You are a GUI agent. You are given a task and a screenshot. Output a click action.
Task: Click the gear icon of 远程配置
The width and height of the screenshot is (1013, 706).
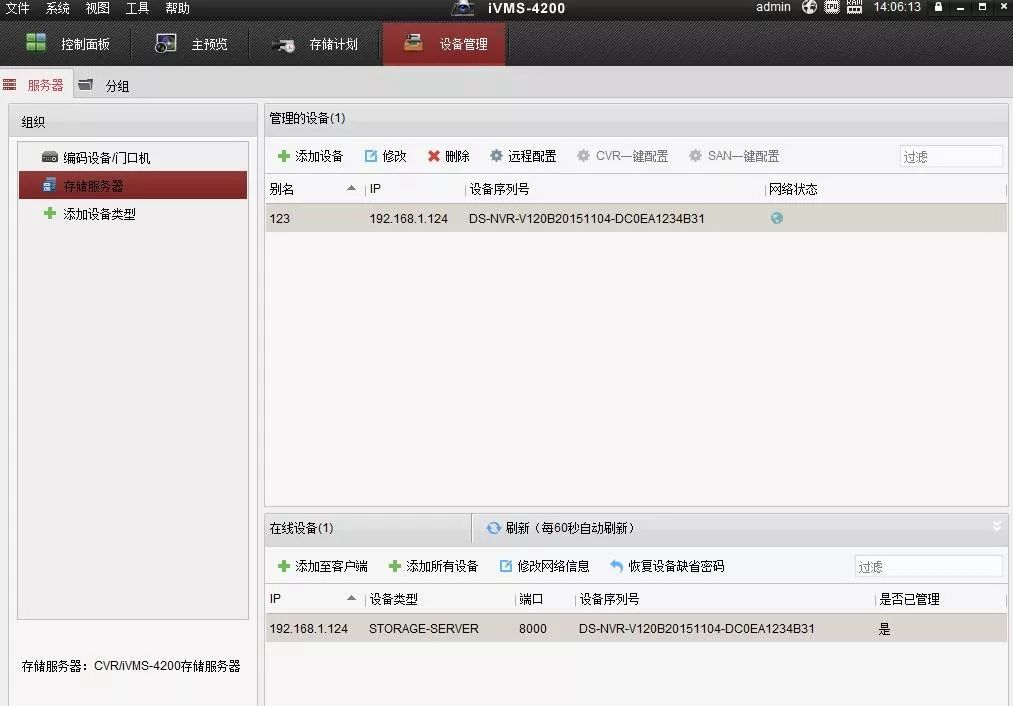pyautogui.click(x=496, y=156)
